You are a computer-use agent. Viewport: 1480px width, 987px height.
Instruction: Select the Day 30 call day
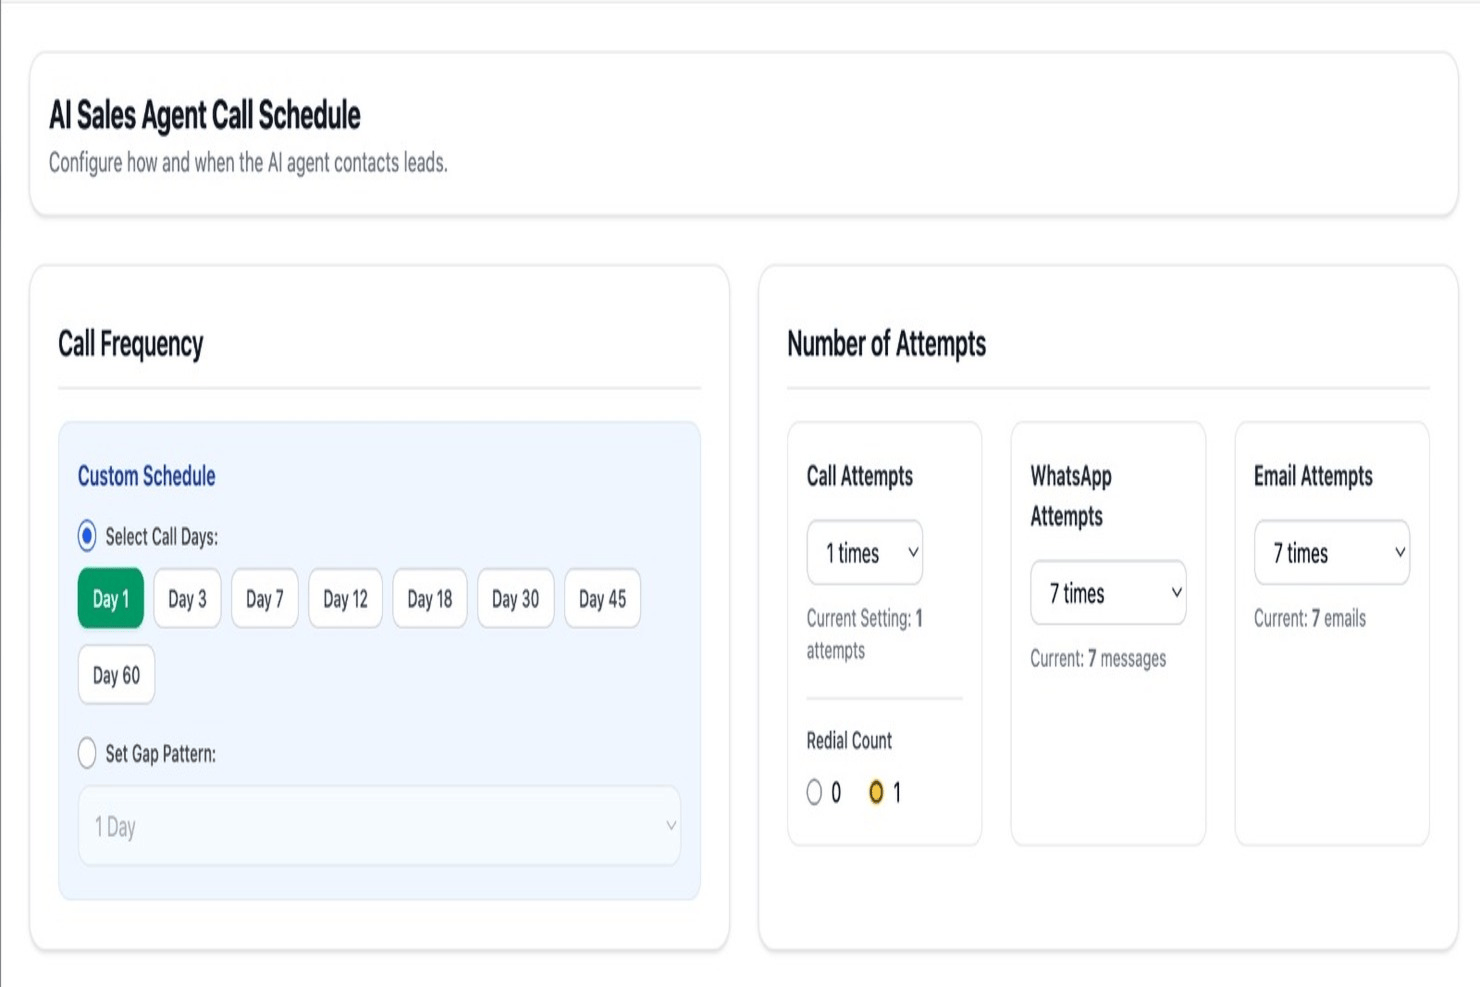[x=515, y=598]
